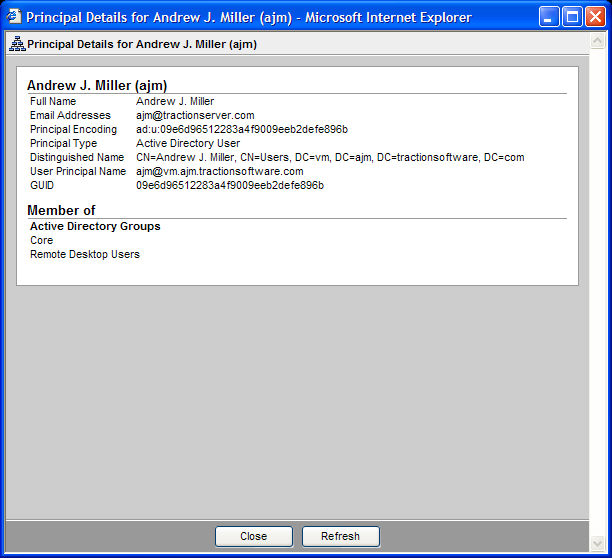Viewport: 612px width, 558px height.
Task: Click the scrollbar down arrow
Action: (x=597, y=544)
